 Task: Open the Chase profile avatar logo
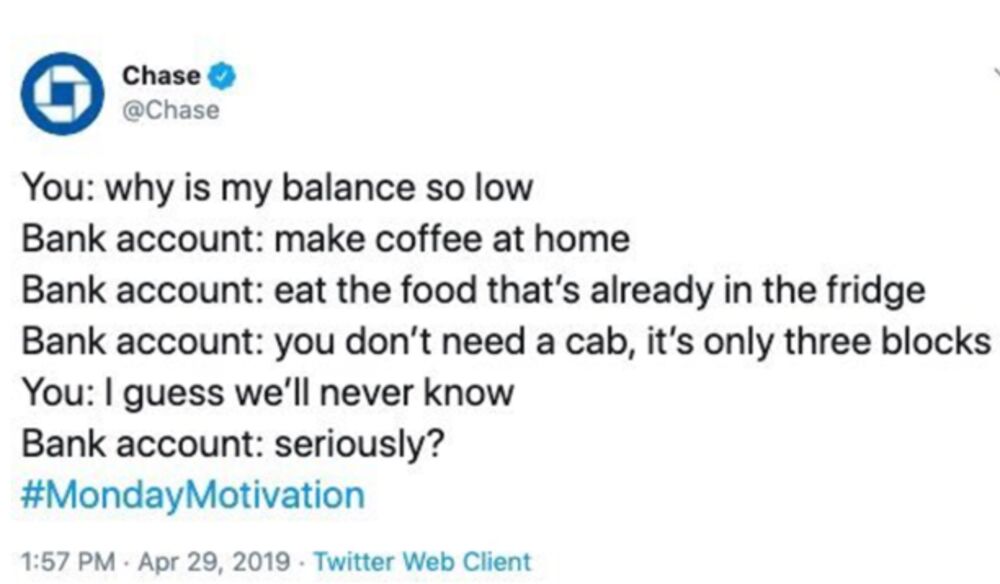(x=62, y=94)
